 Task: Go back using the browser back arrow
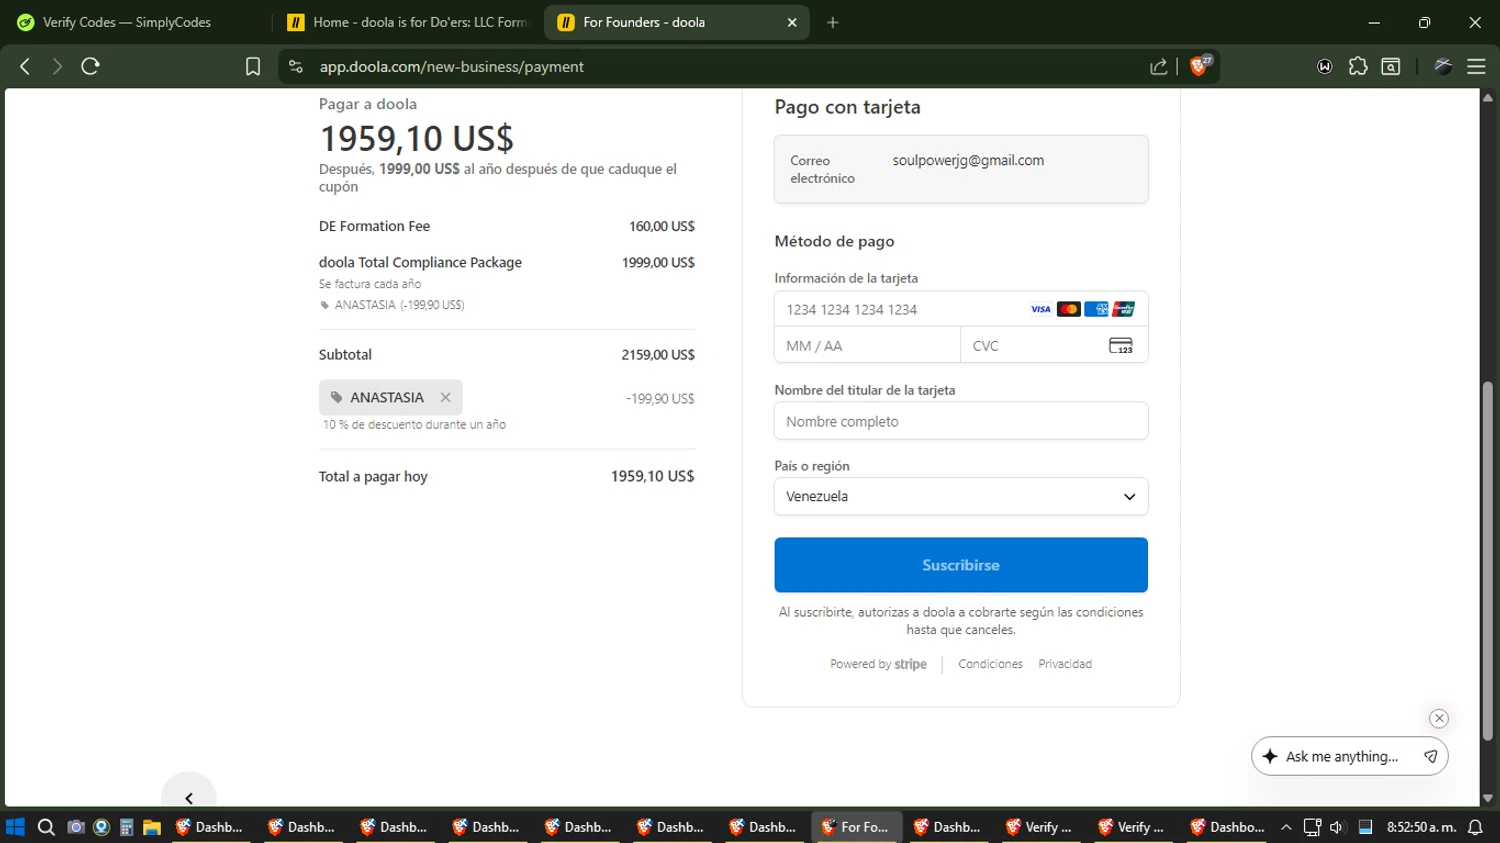tap(25, 66)
